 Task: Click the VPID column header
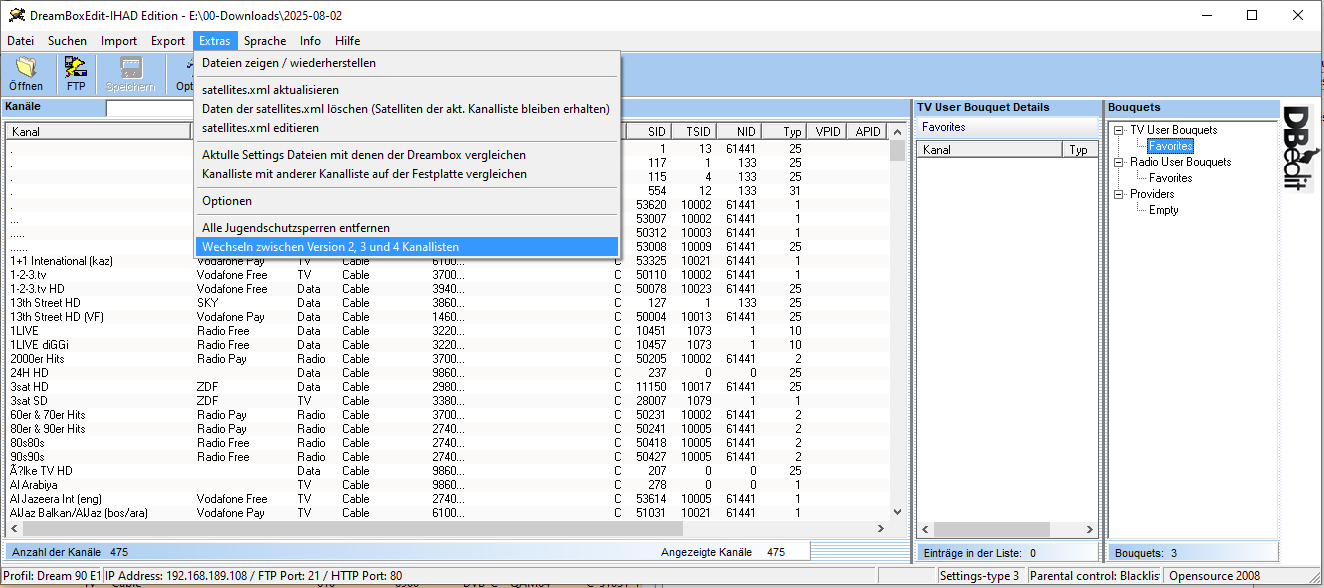828,132
